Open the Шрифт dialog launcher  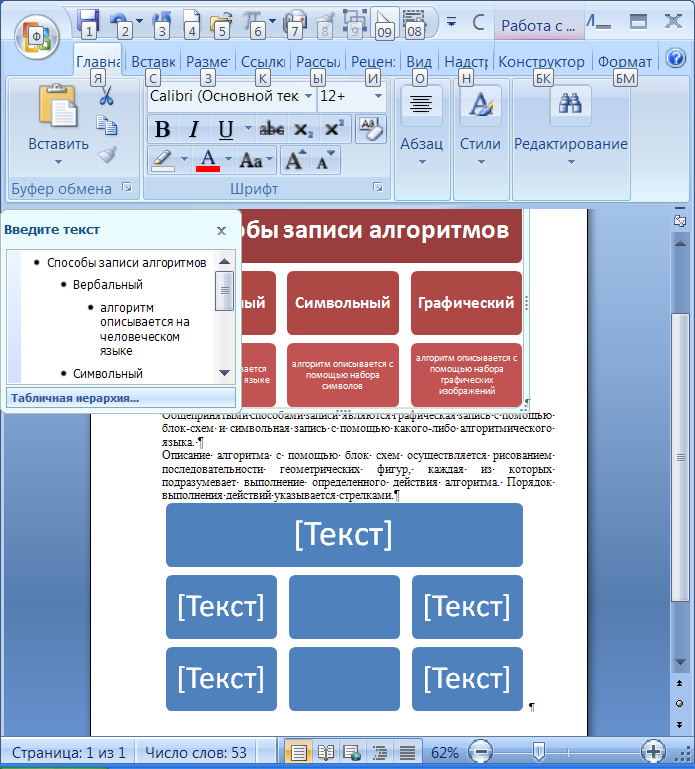click(378, 187)
